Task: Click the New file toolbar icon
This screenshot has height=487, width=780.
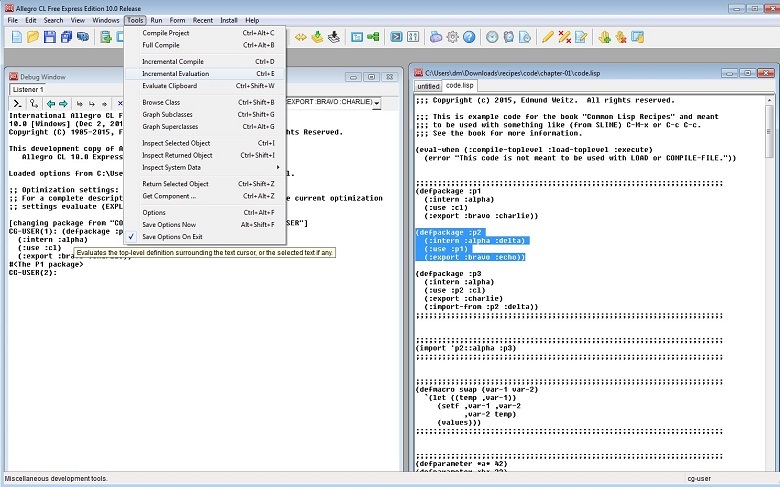Action: click(x=16, y=37)
